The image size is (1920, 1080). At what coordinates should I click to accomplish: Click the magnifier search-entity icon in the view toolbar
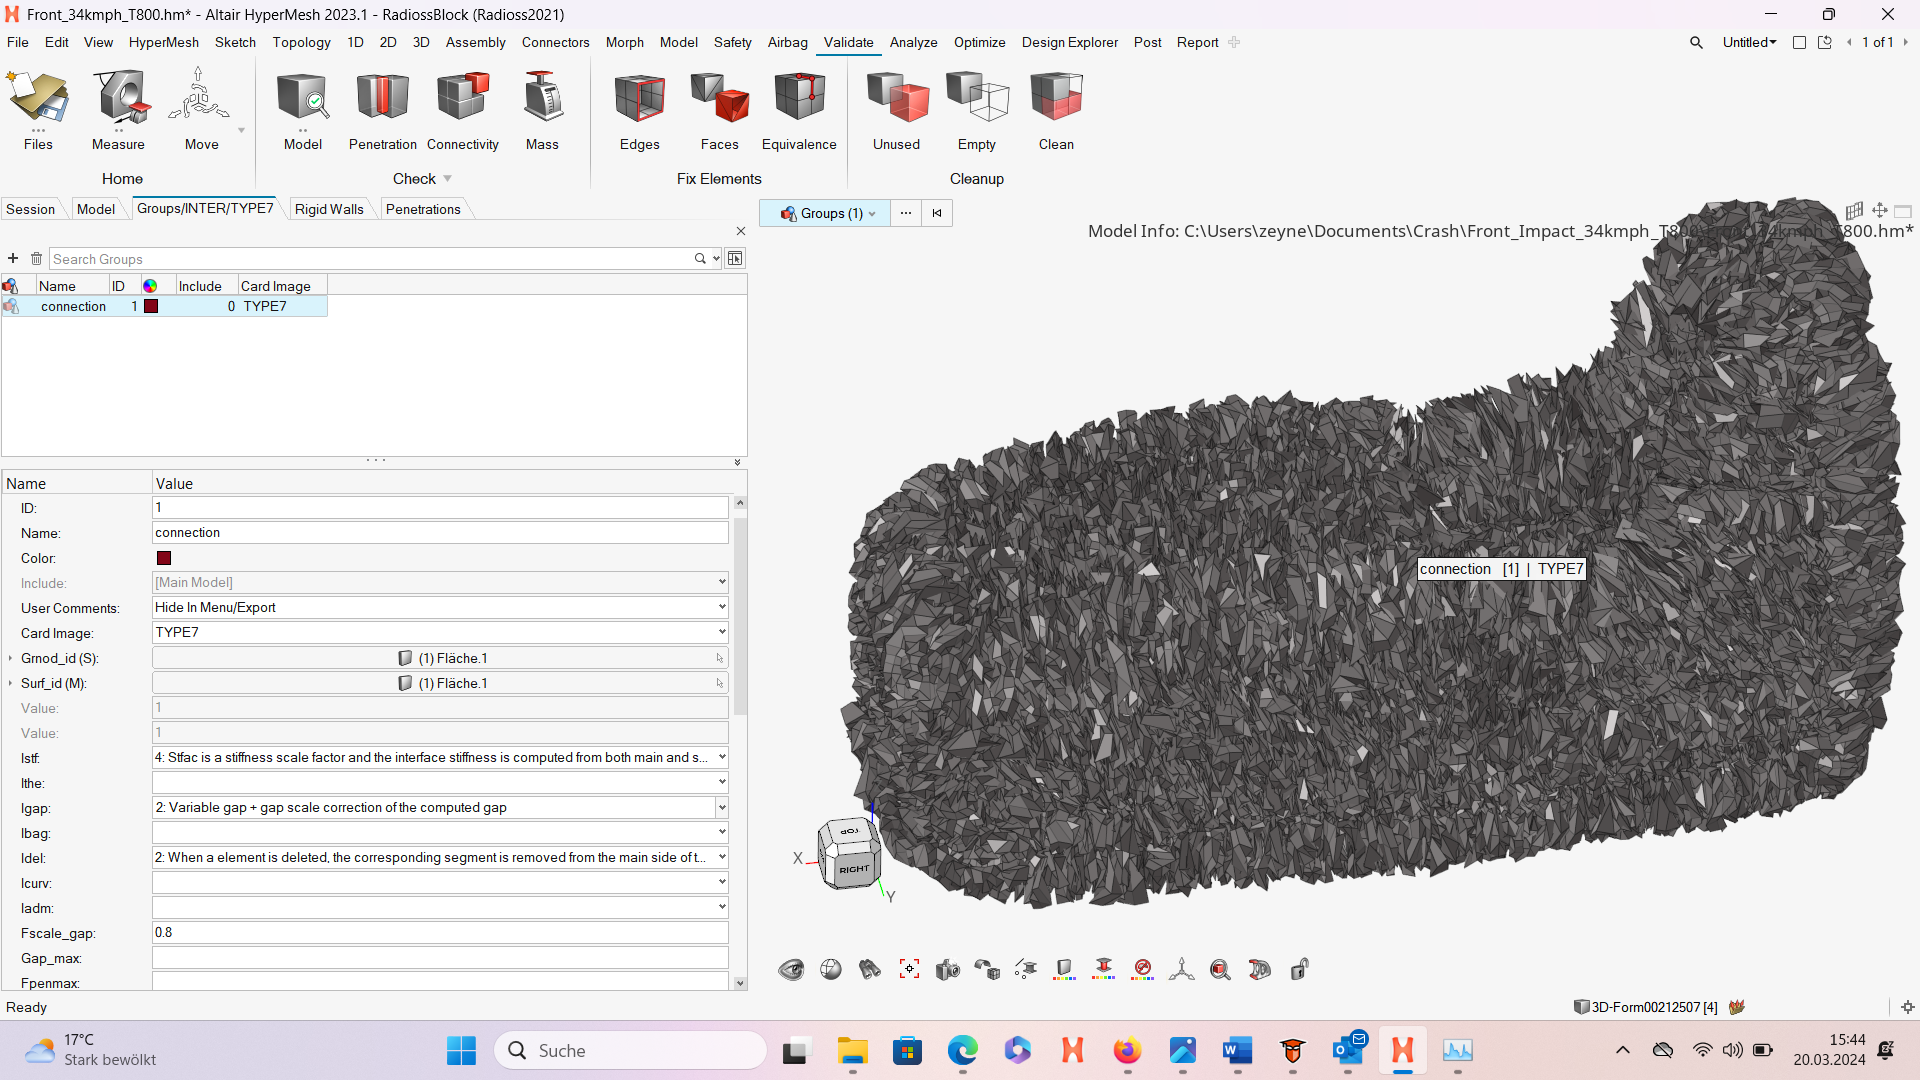[1220, 969]
